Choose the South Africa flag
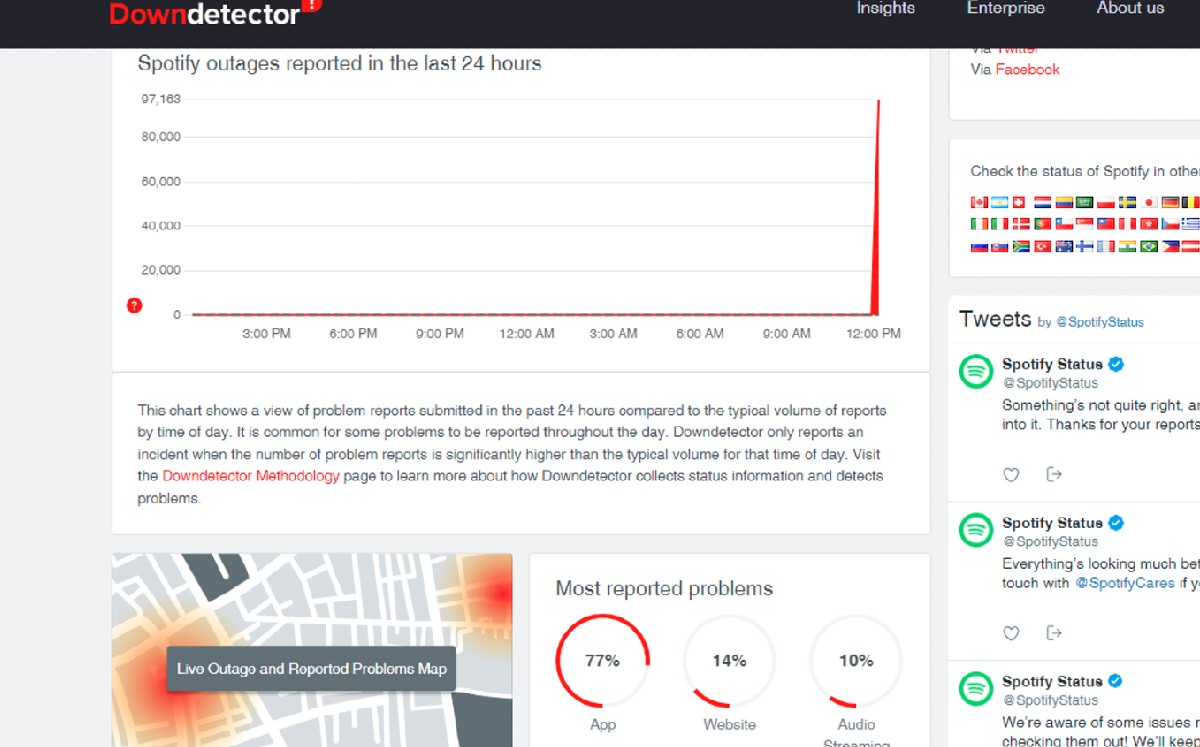1200x747 pixels. pyautogui.click(x=1021, y=246)
